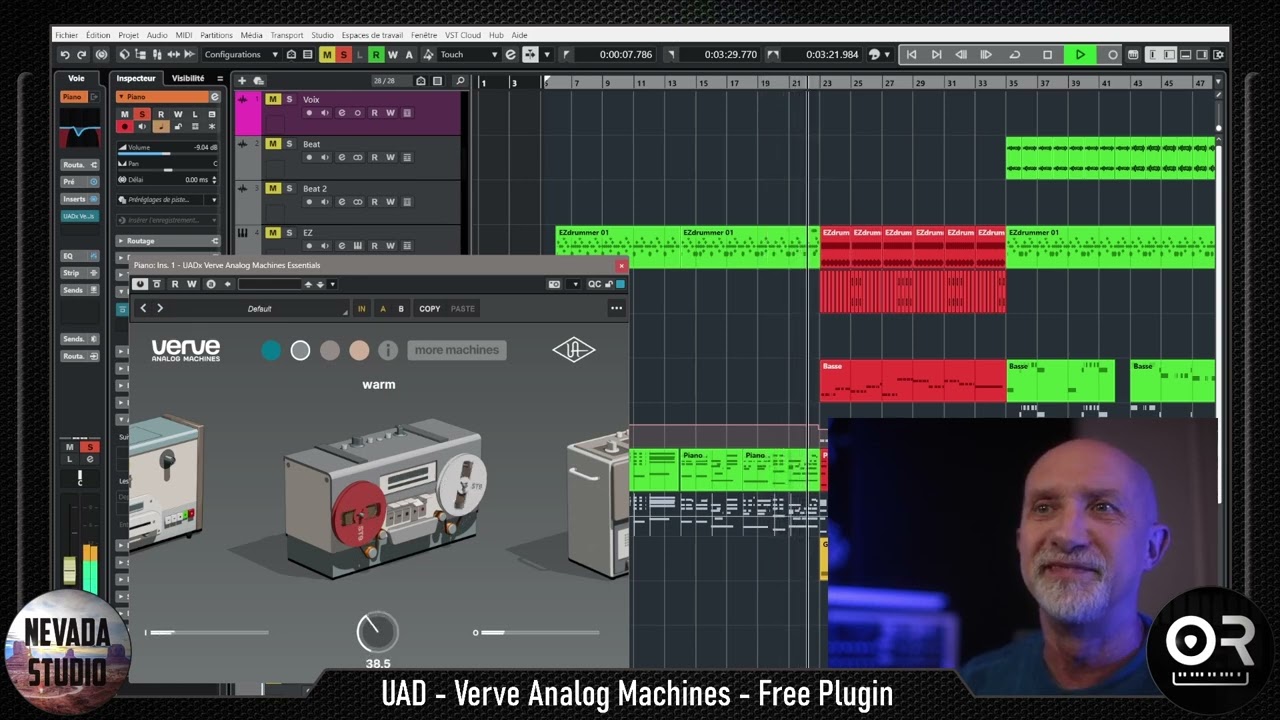The width and height of the screenshot is (1280, 720).
Task: Select the teal machine color dot
Action: click(x=271, y=350)
